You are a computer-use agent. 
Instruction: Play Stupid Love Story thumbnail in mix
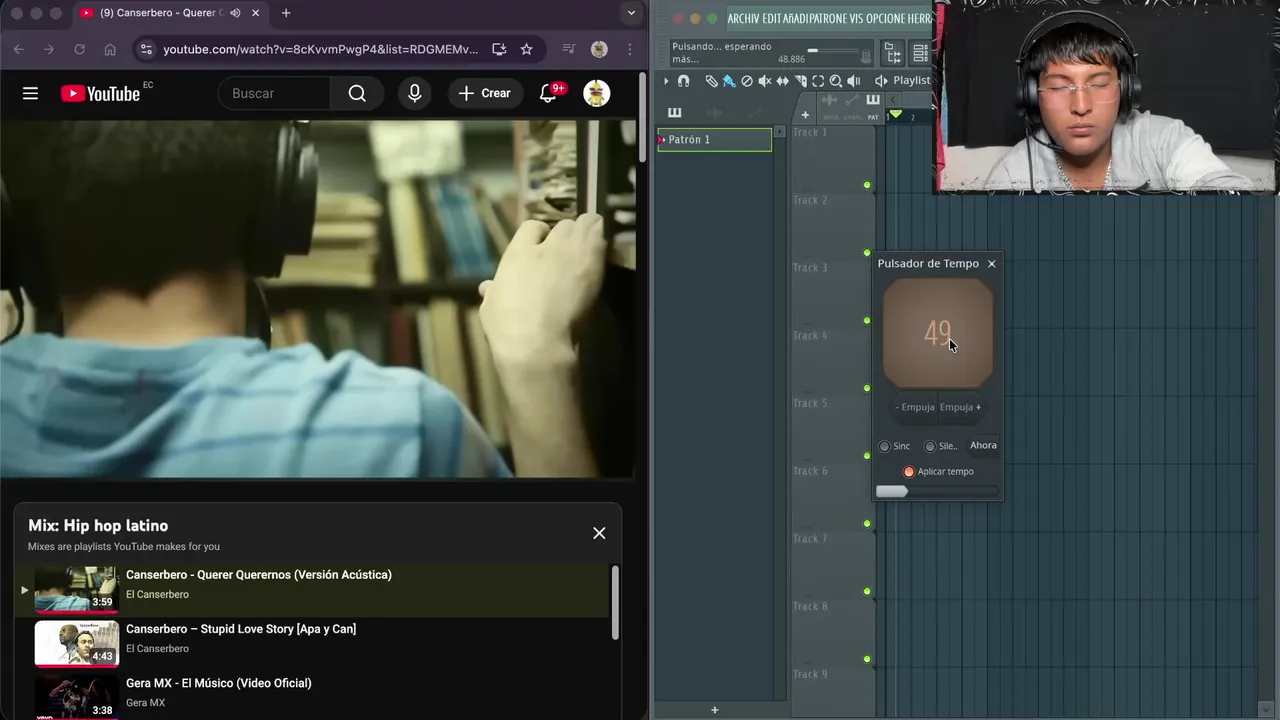point(77,643)
